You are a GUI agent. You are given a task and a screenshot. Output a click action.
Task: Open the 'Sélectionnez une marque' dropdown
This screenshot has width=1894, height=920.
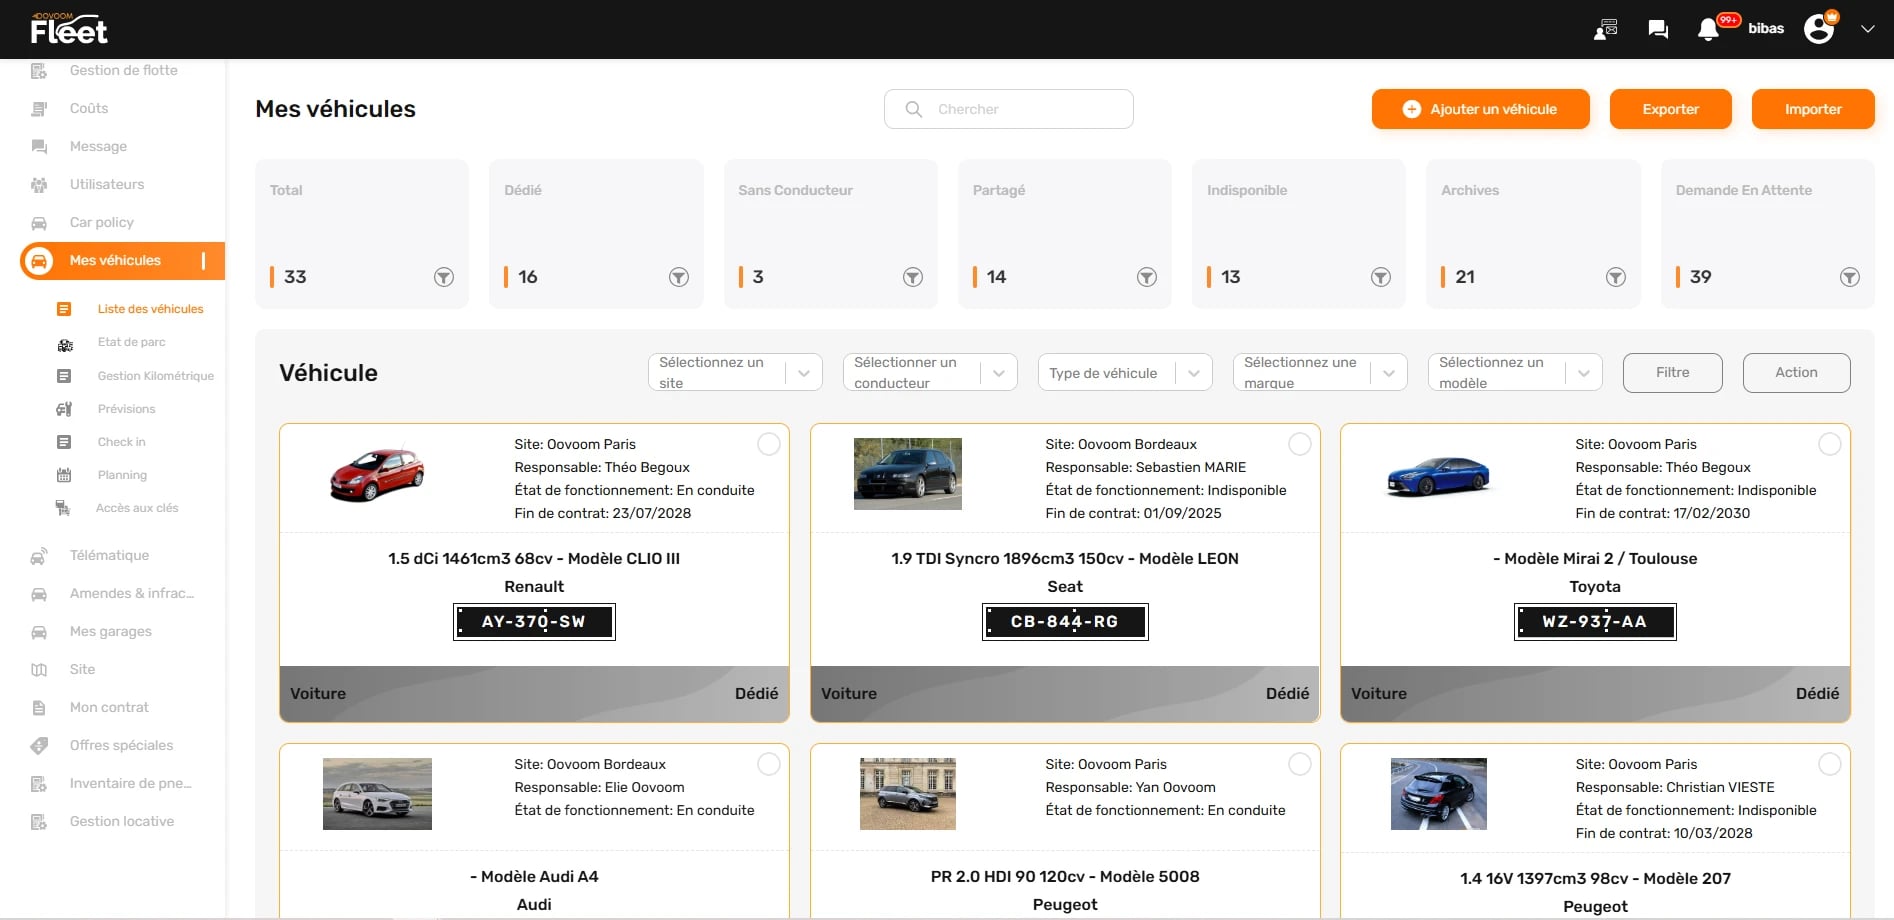[x=1319, y=373]
